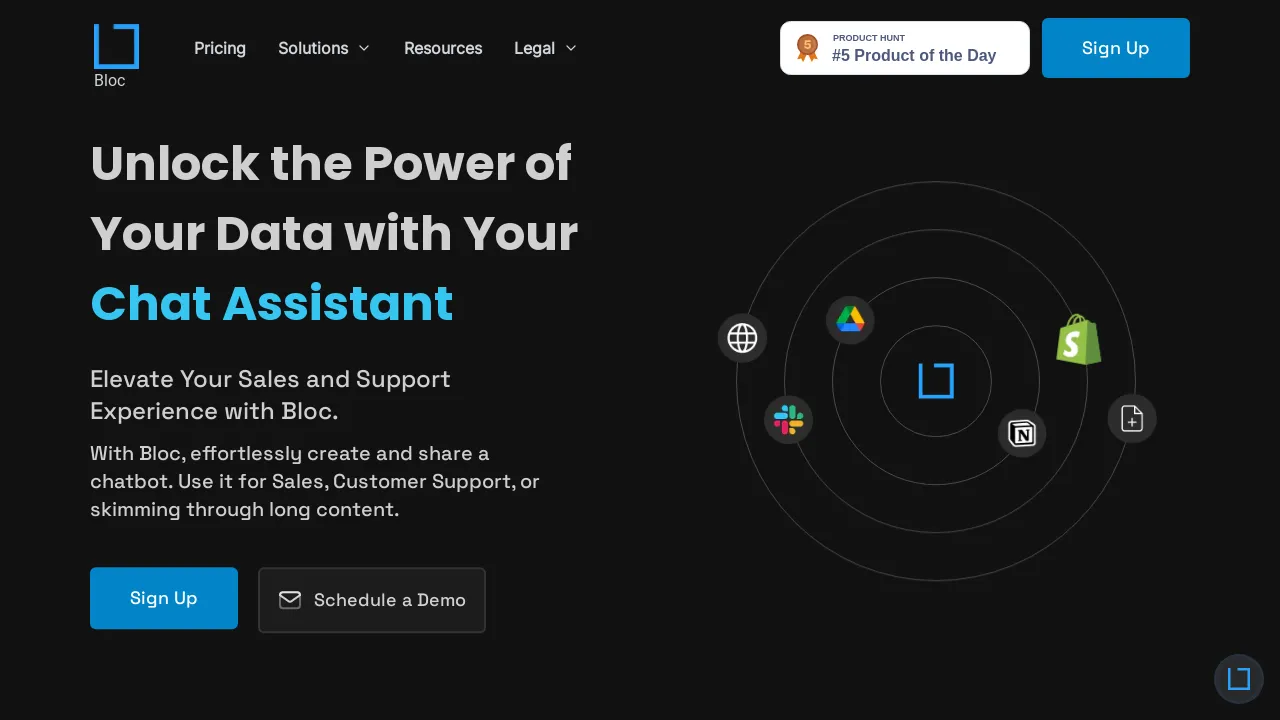1280x720 pixels.
Task: Click the Notion integration icon
Action: 1022,433
